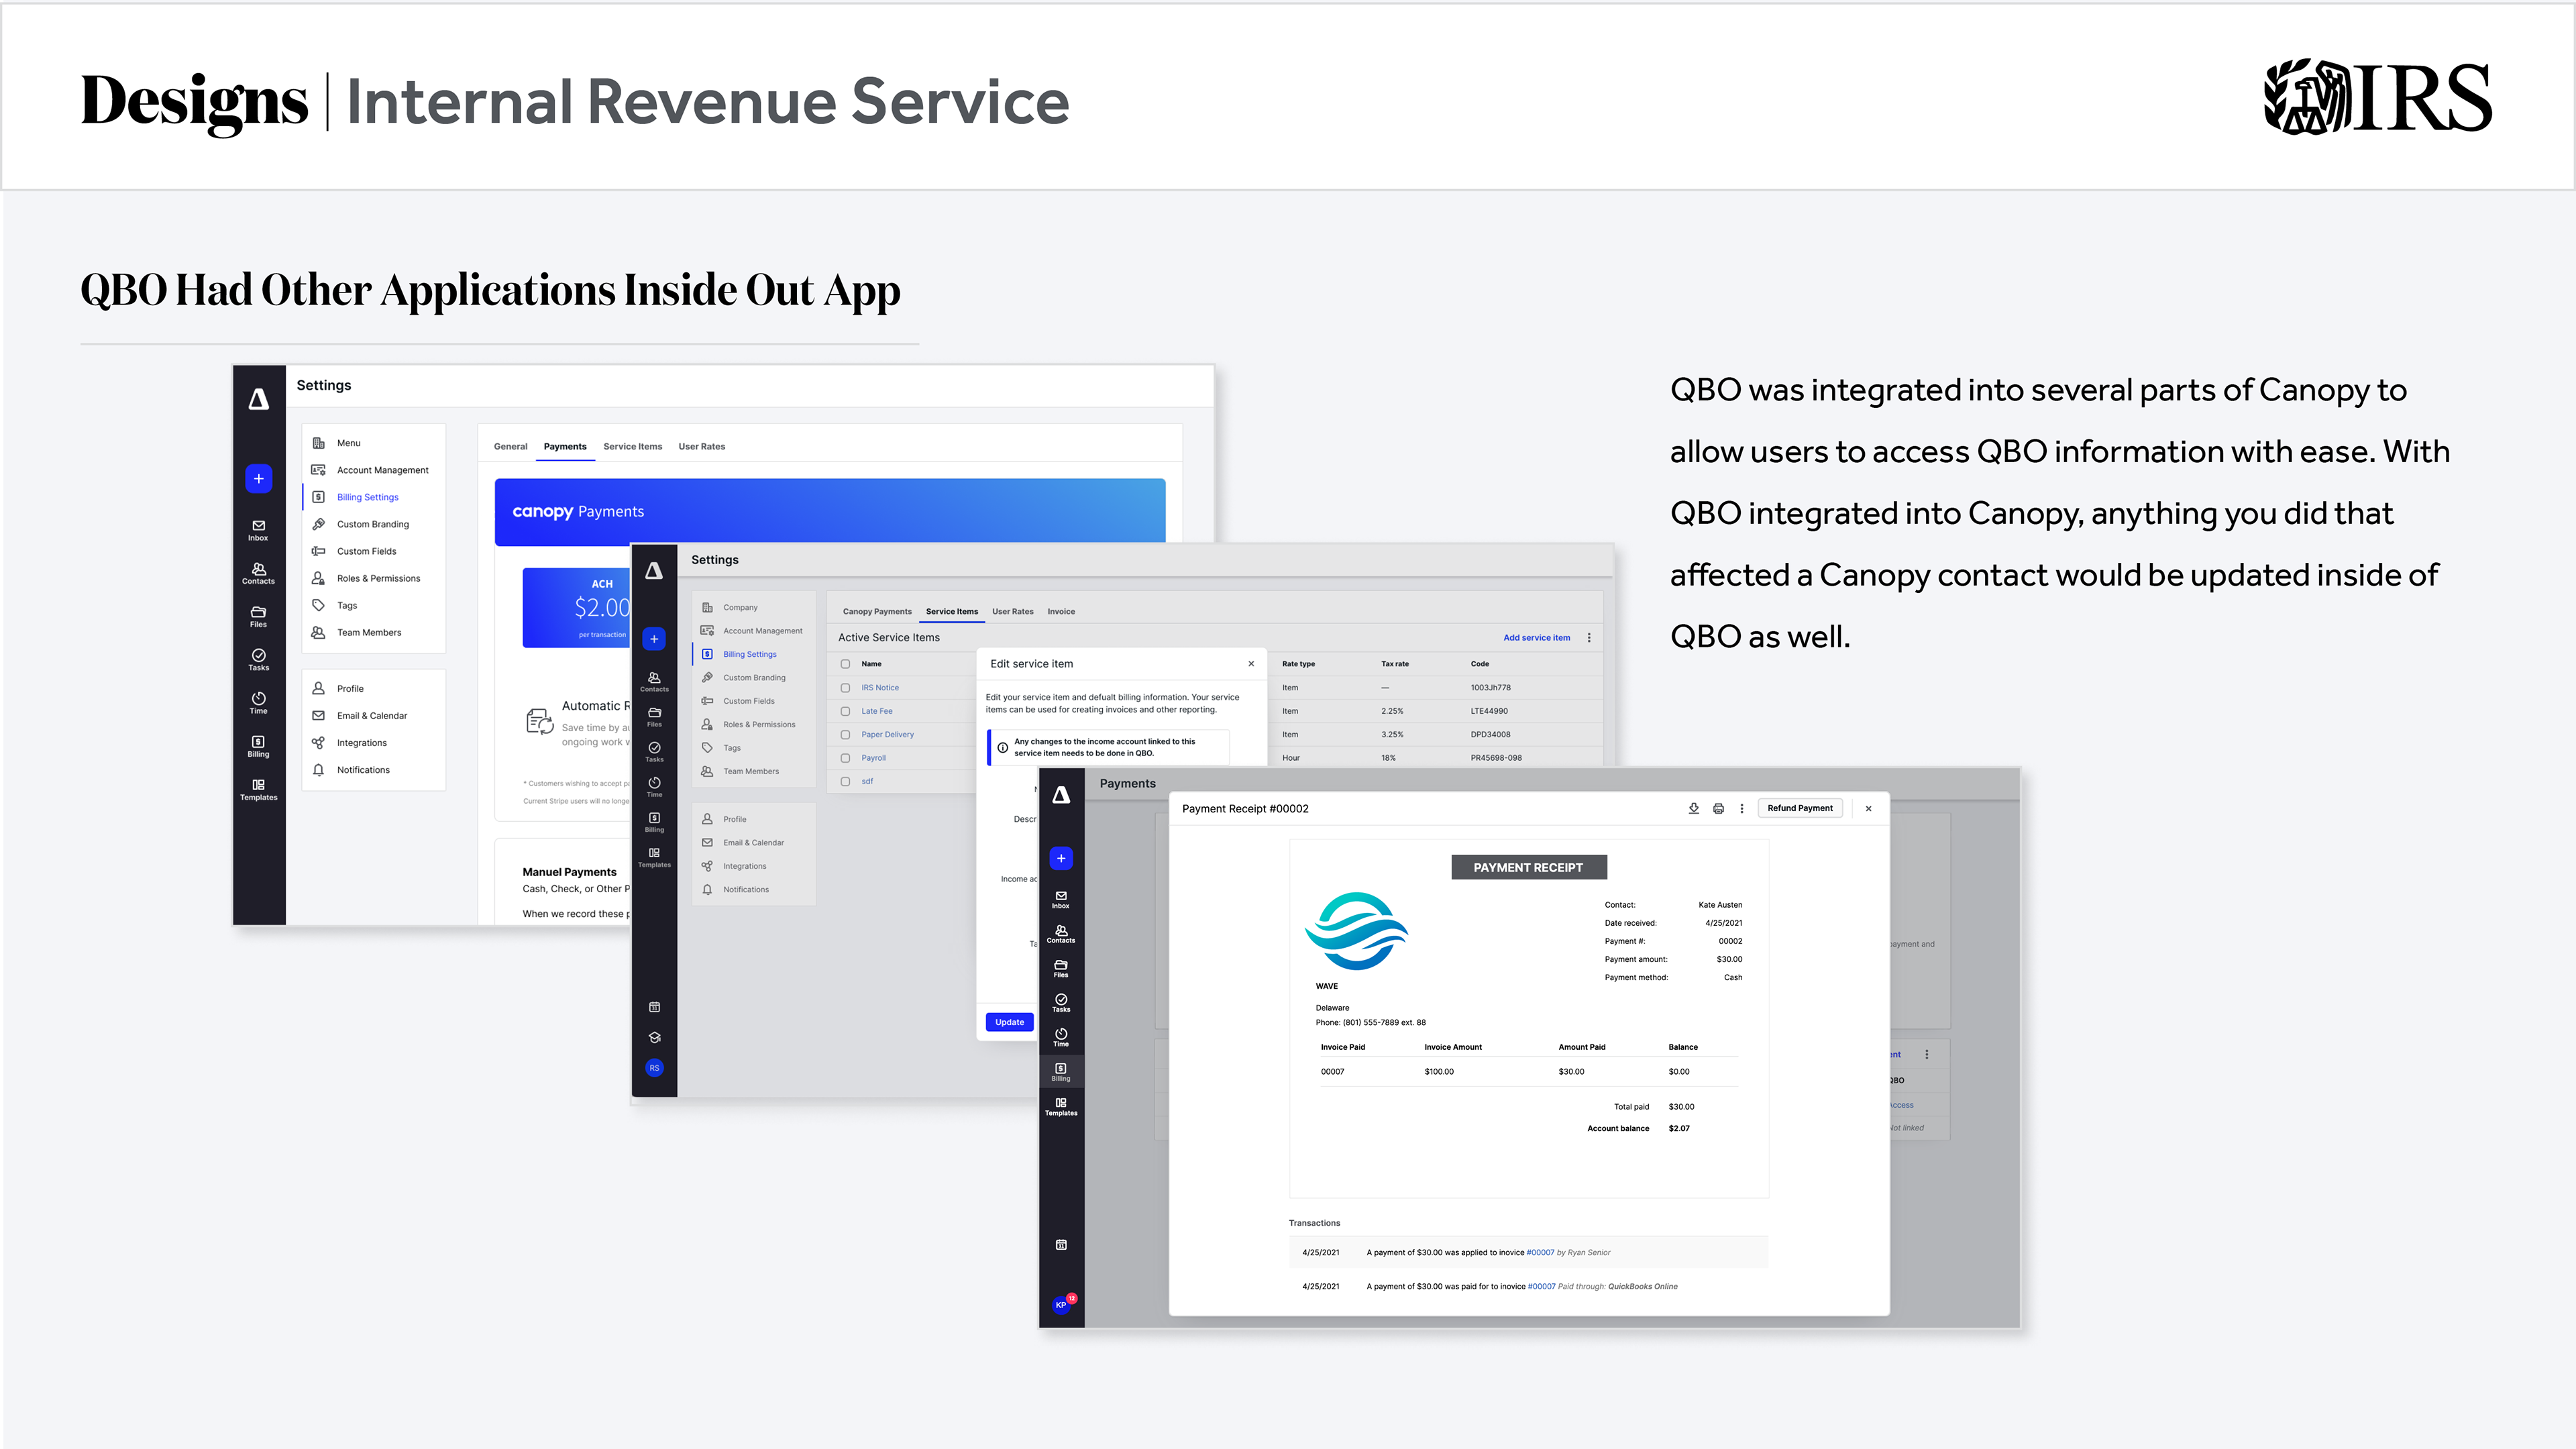Tick the checkbox for Late Fee row
The width and height of the screenshot is (2576, 1449).
(x=845, y=711)
